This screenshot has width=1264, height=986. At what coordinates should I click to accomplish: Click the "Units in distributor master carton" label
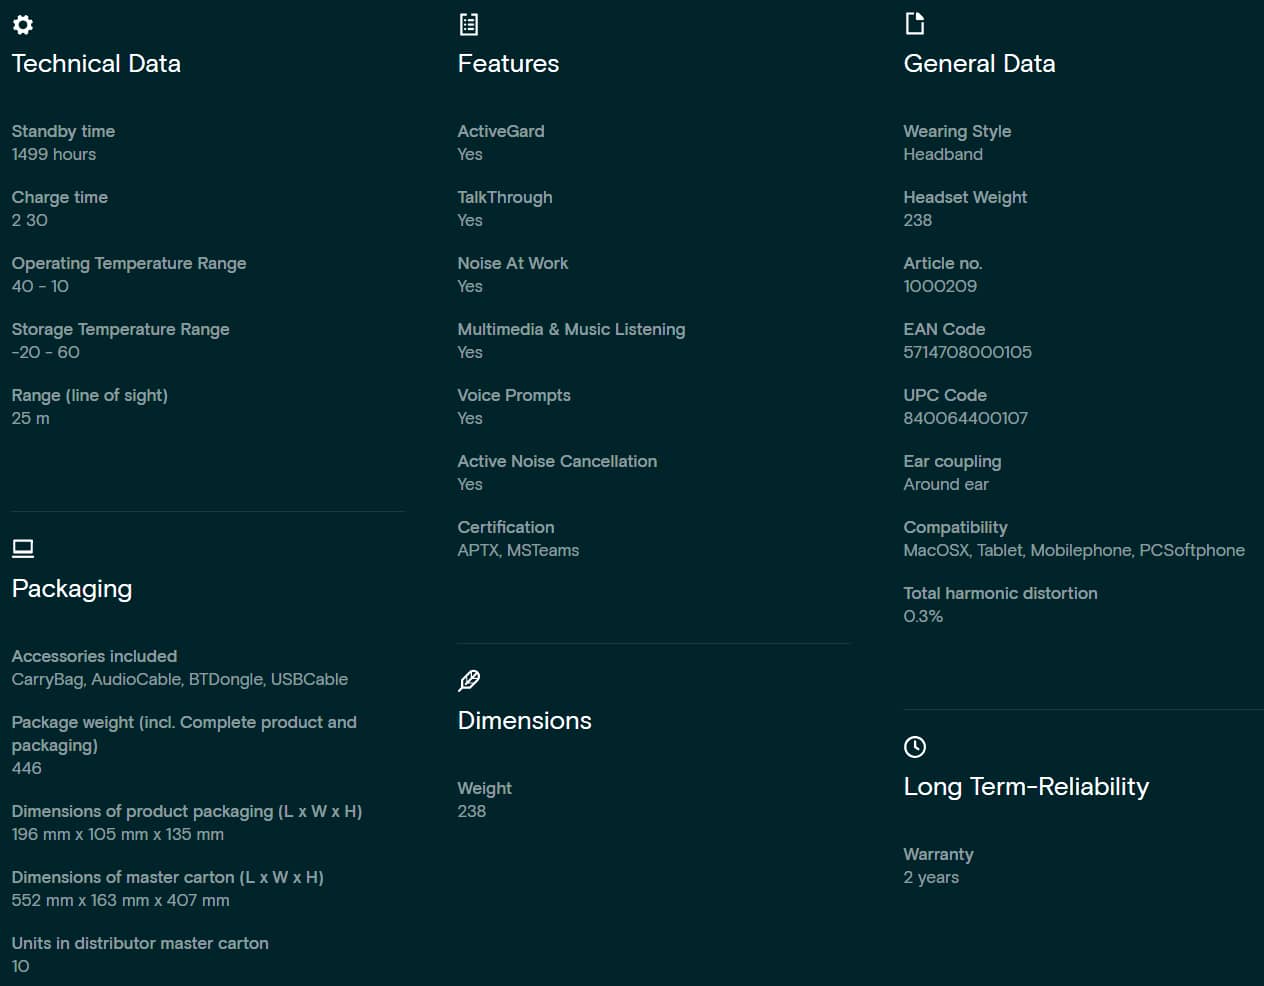click(x=140, y=943)
